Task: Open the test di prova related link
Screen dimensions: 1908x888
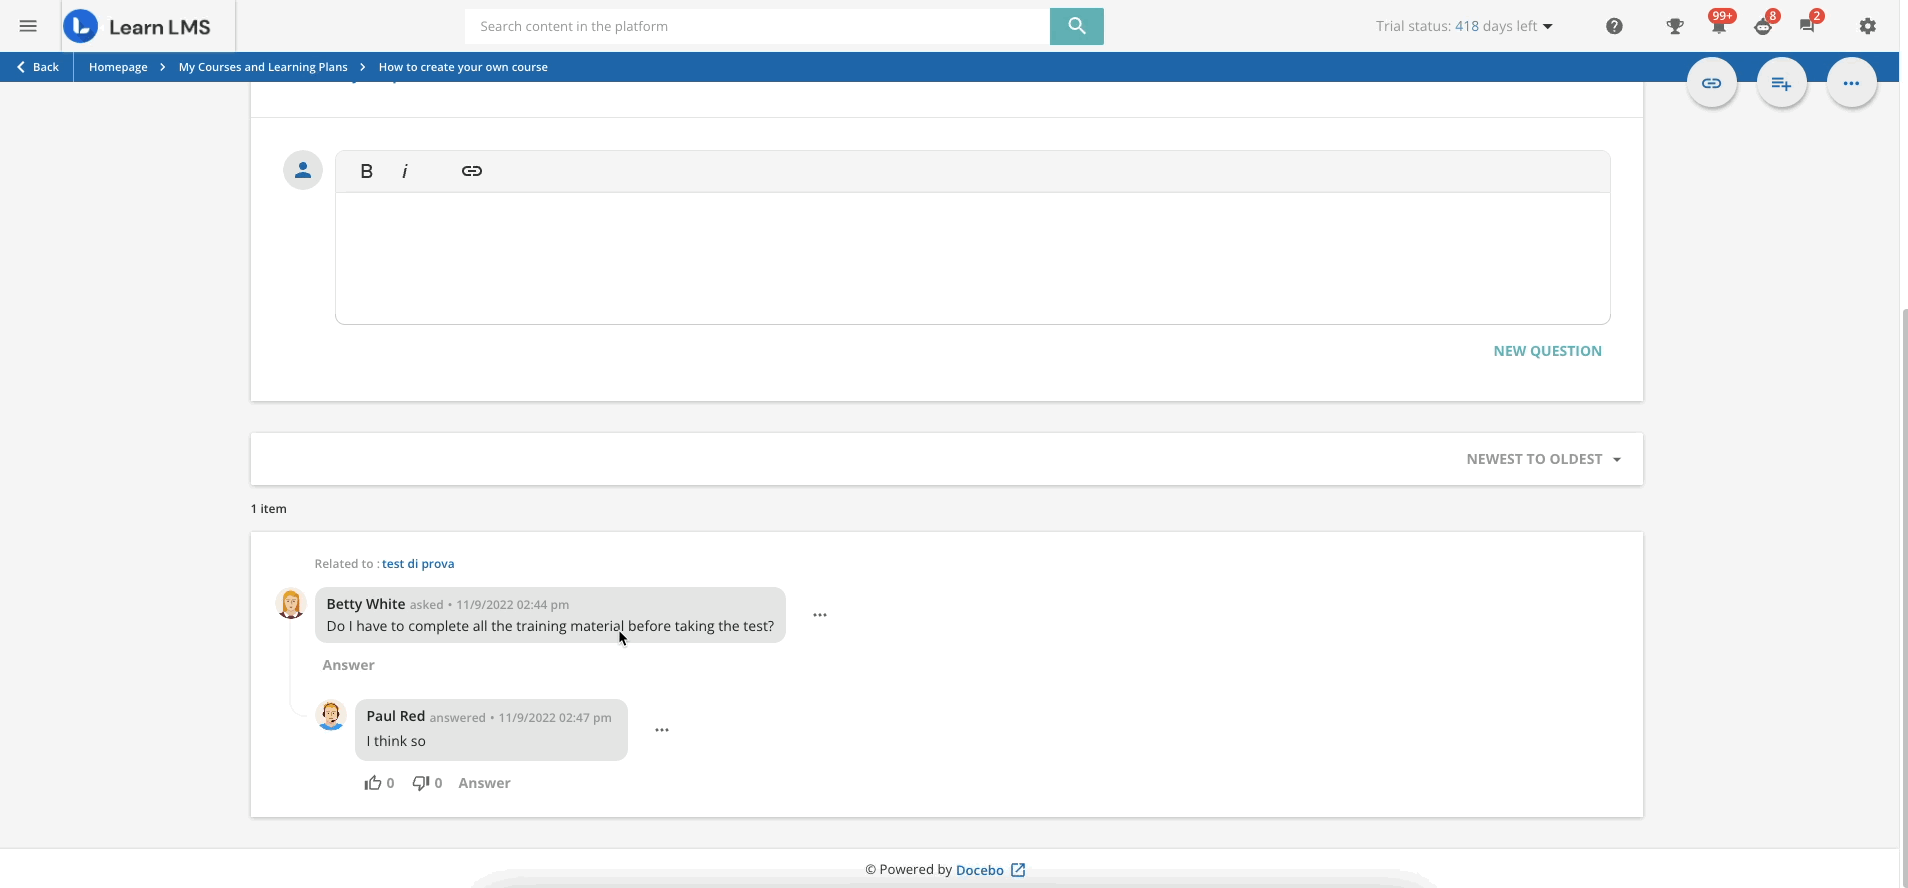Action: pyautogui.click(x=418, y=564)
